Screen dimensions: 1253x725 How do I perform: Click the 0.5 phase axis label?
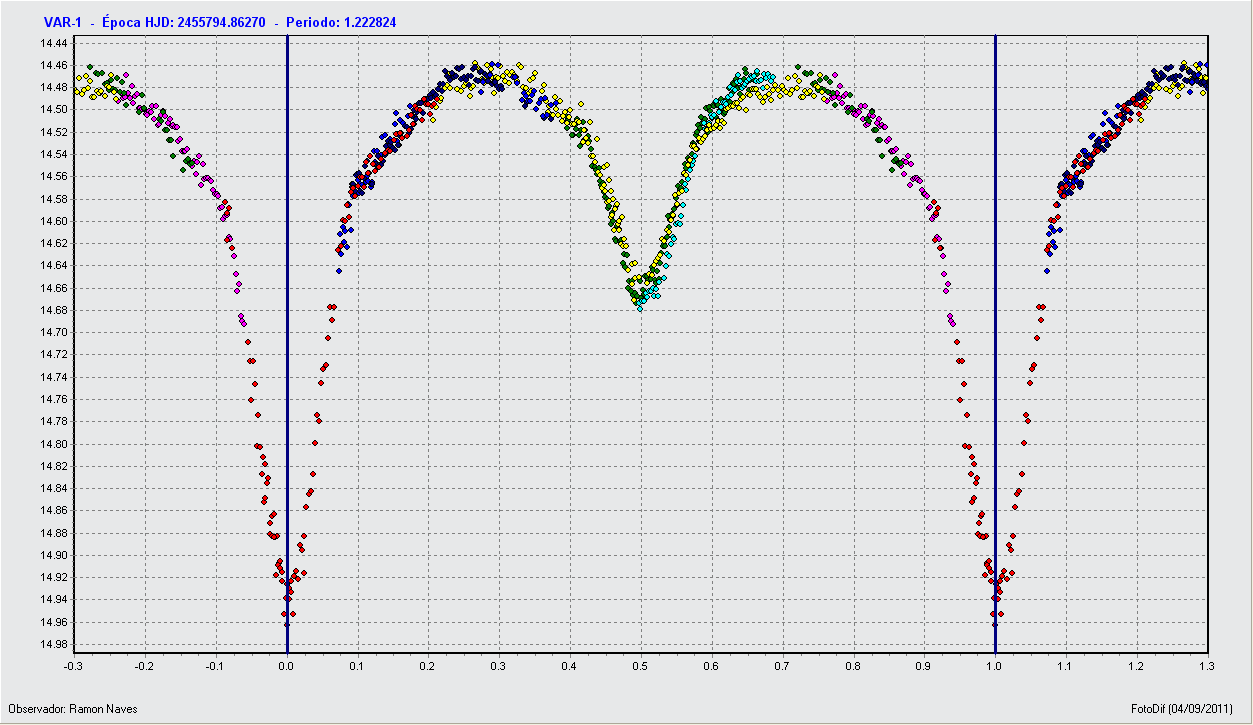pos(641,664)
